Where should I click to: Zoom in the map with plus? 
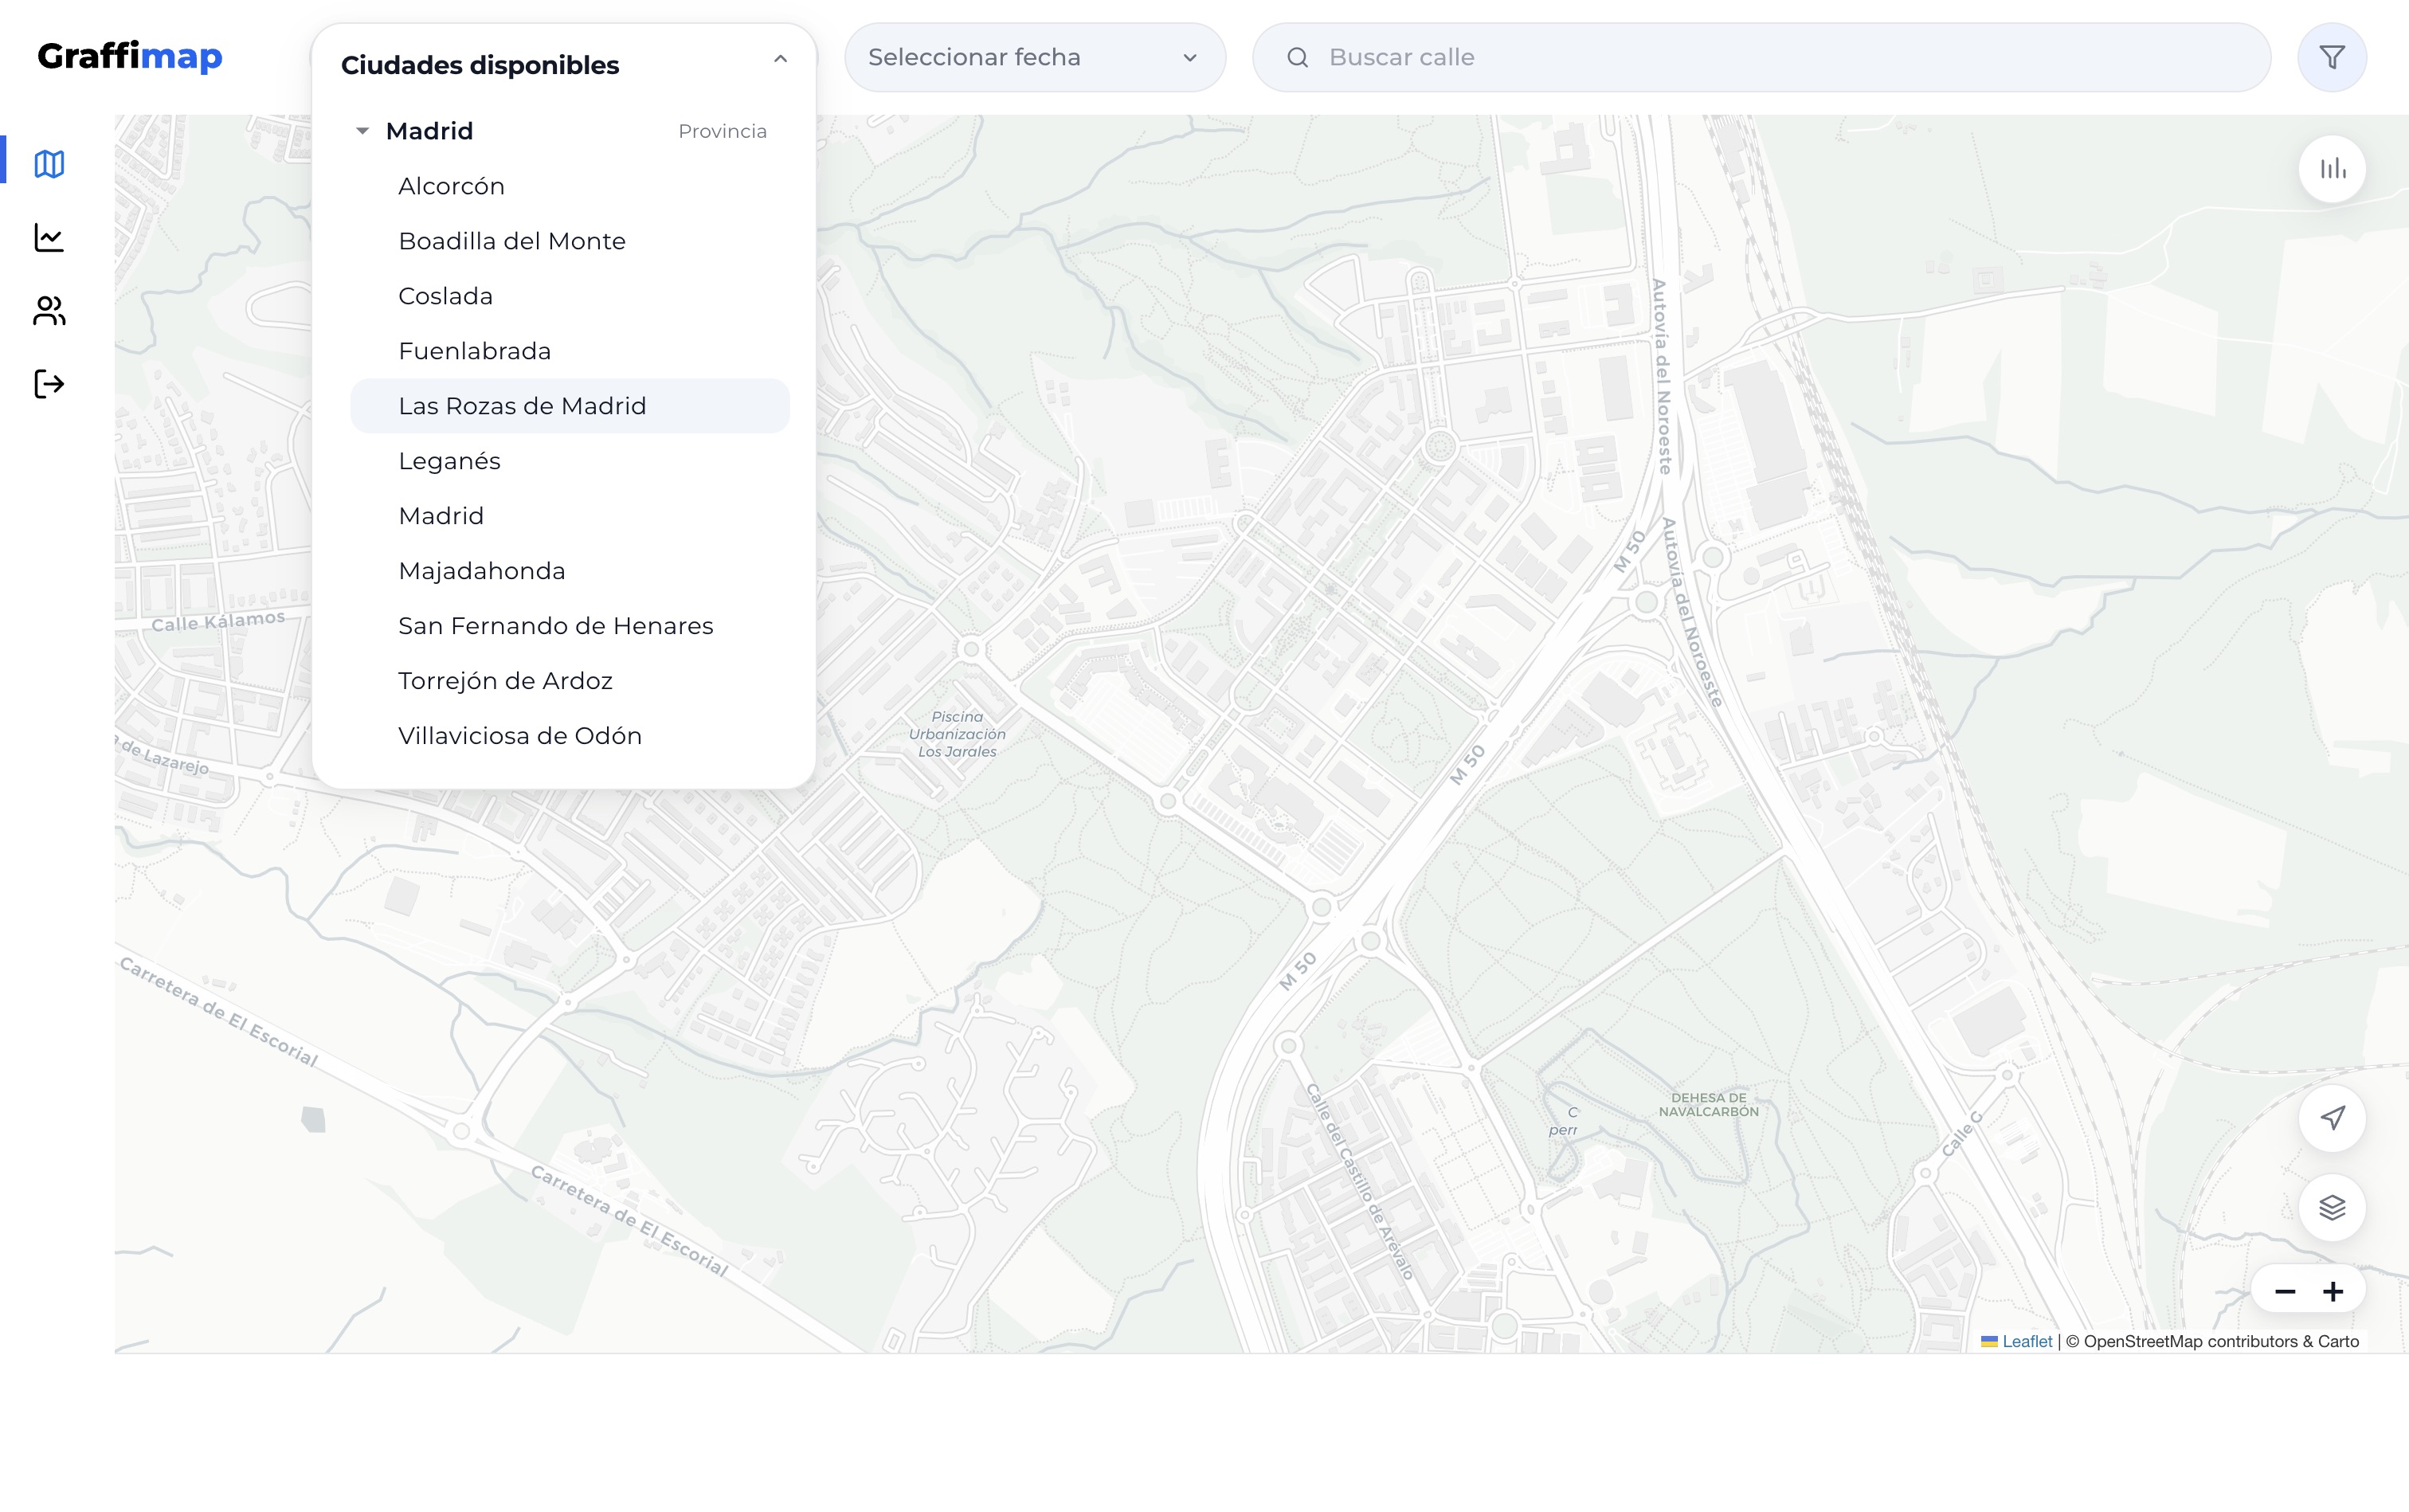(x=2333, y=1292)
